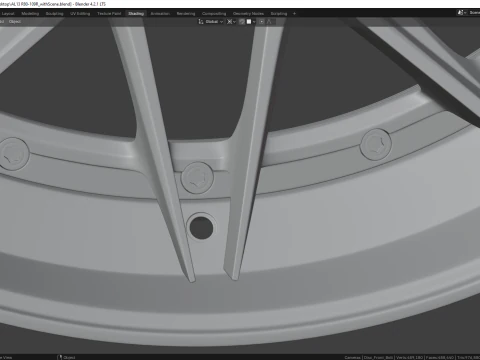This screenshot has width=480, height=360.
Task: Open the Object menu in viewport header
Action: (15, 22)
